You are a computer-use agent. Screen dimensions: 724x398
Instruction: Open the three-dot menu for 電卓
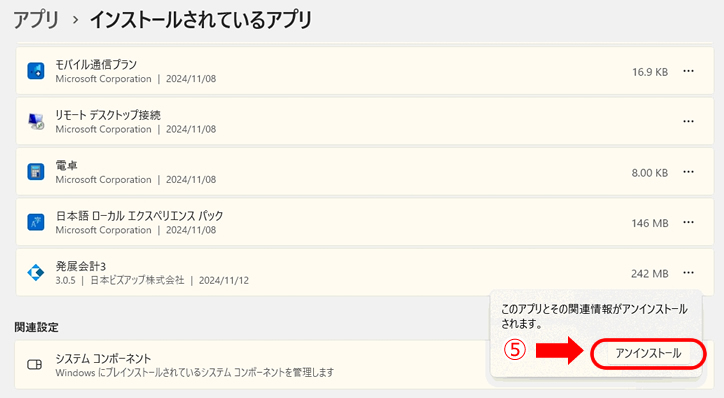(x=688, y=172)
